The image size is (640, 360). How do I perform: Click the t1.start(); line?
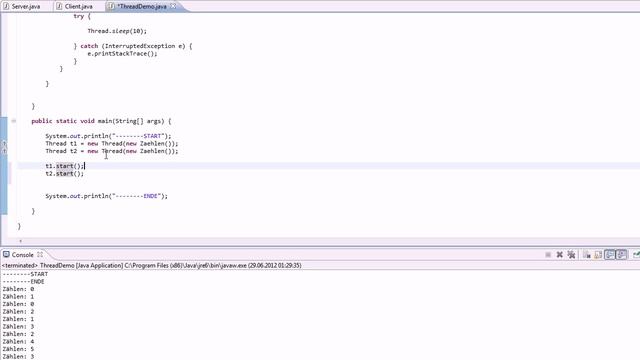[x=64, y=166]
